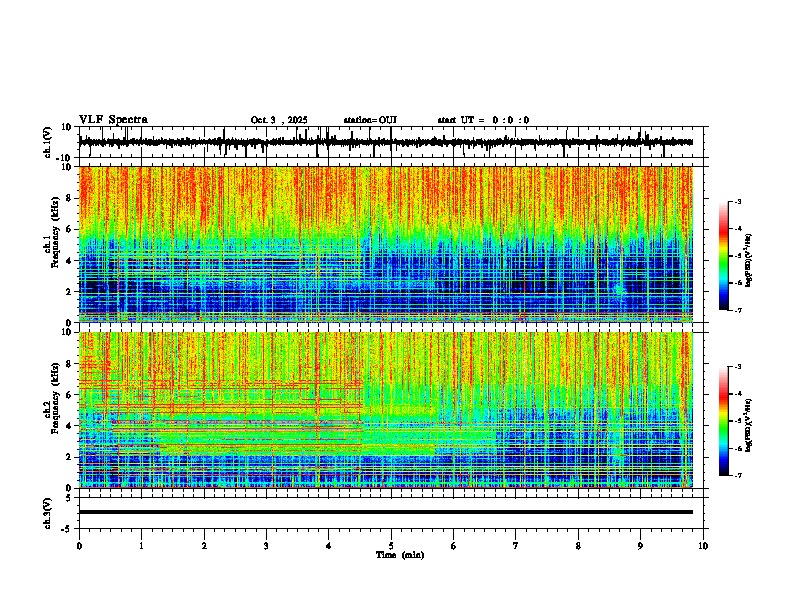792x612 pixels.
Task: Select the date text "Oct. 3 , 2025"
Action: pos(279,120)
